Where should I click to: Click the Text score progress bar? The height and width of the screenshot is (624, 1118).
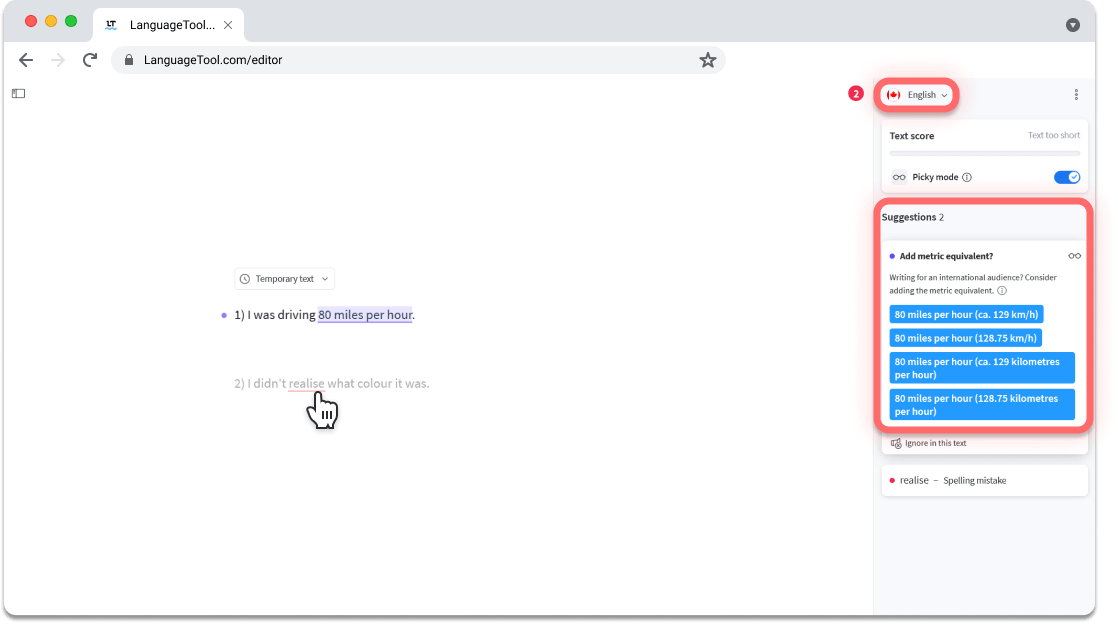(985, 153)
